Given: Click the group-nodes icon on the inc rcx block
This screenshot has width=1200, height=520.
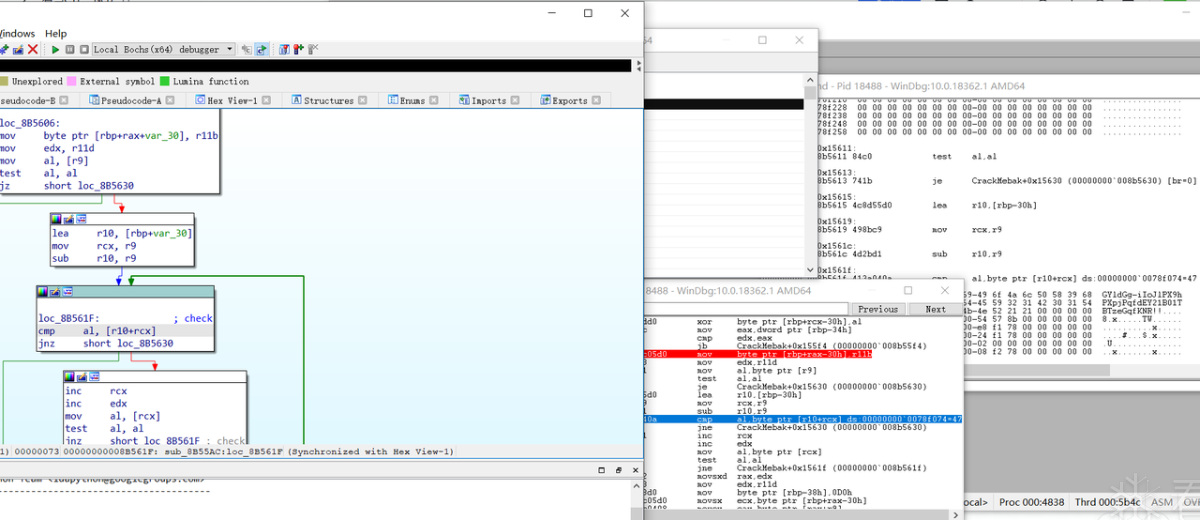Looking at the screenshot, I should pyautogui.click(x=94, y=377).
